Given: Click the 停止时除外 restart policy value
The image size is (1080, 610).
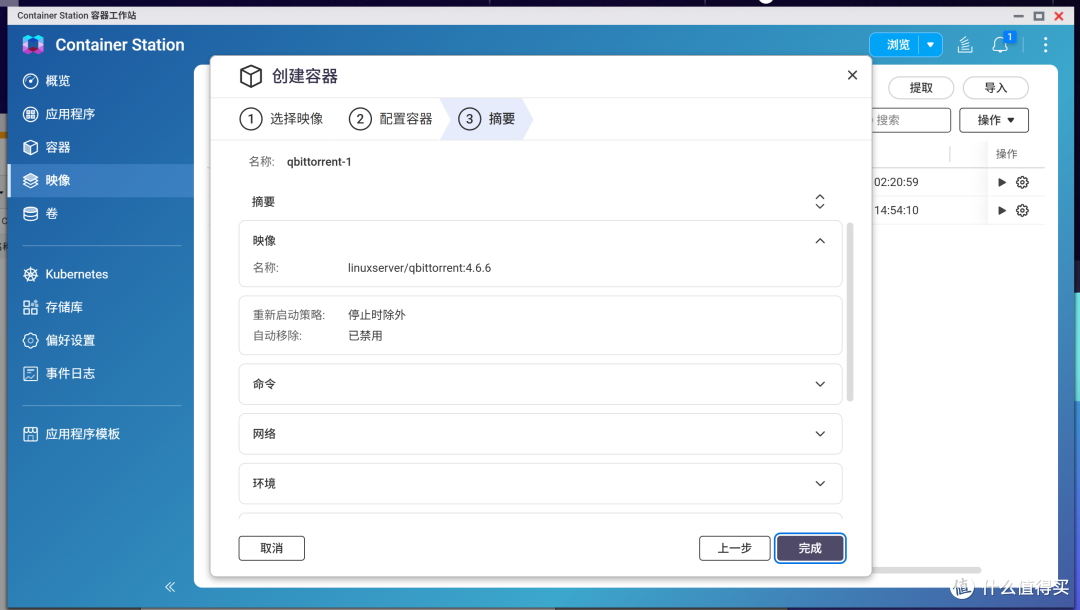Looking at the screenshot, I should point(377,315).
